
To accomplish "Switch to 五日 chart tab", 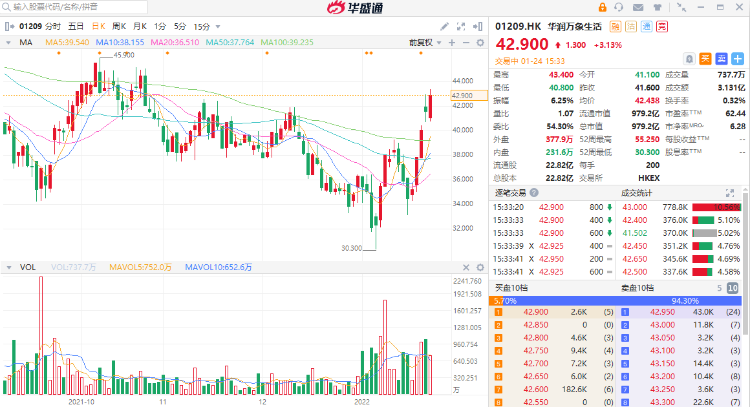I will point(76,26).
